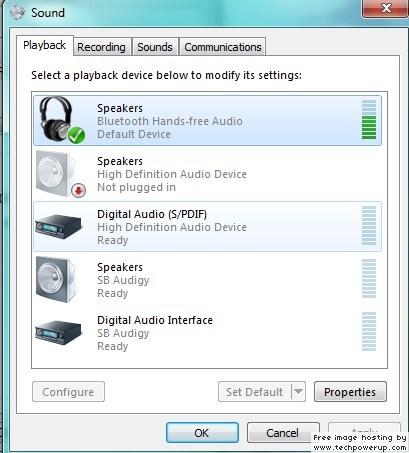Click the Bluetooth Speakers volume level meter
Viewport: 409px width, 453px height.
pyautogui.click(x=369, y=120)
